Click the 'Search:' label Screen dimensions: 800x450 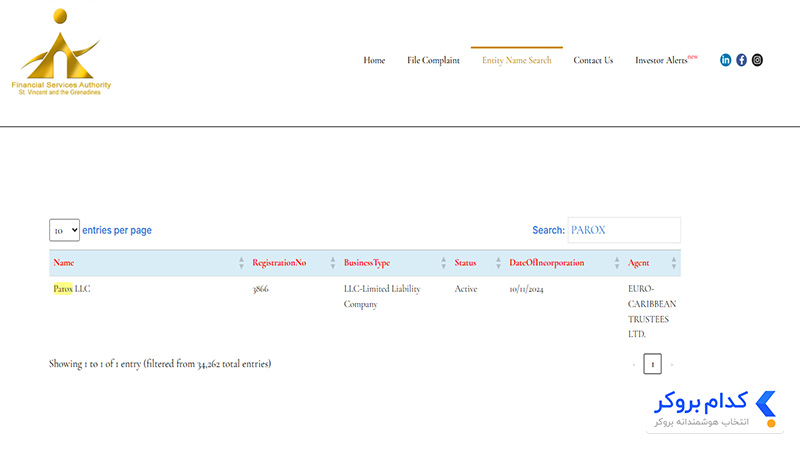(x=548, y=230)
